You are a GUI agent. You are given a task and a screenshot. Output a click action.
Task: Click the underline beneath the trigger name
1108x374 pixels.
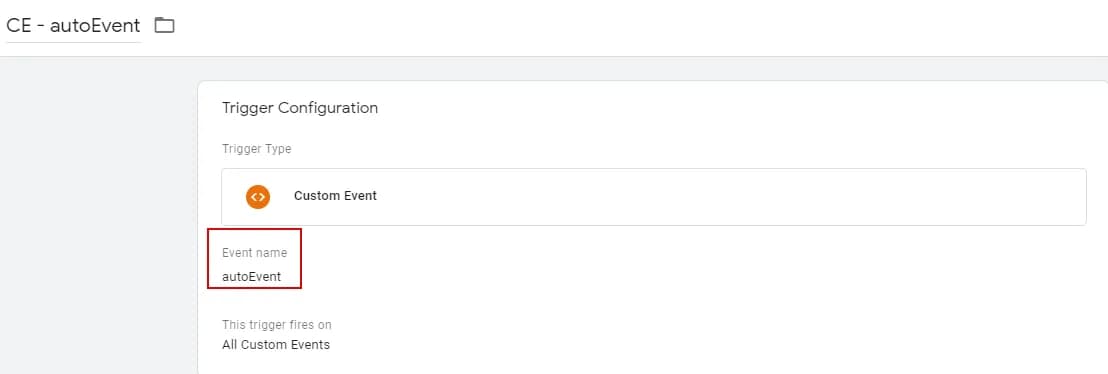[73, 42]
